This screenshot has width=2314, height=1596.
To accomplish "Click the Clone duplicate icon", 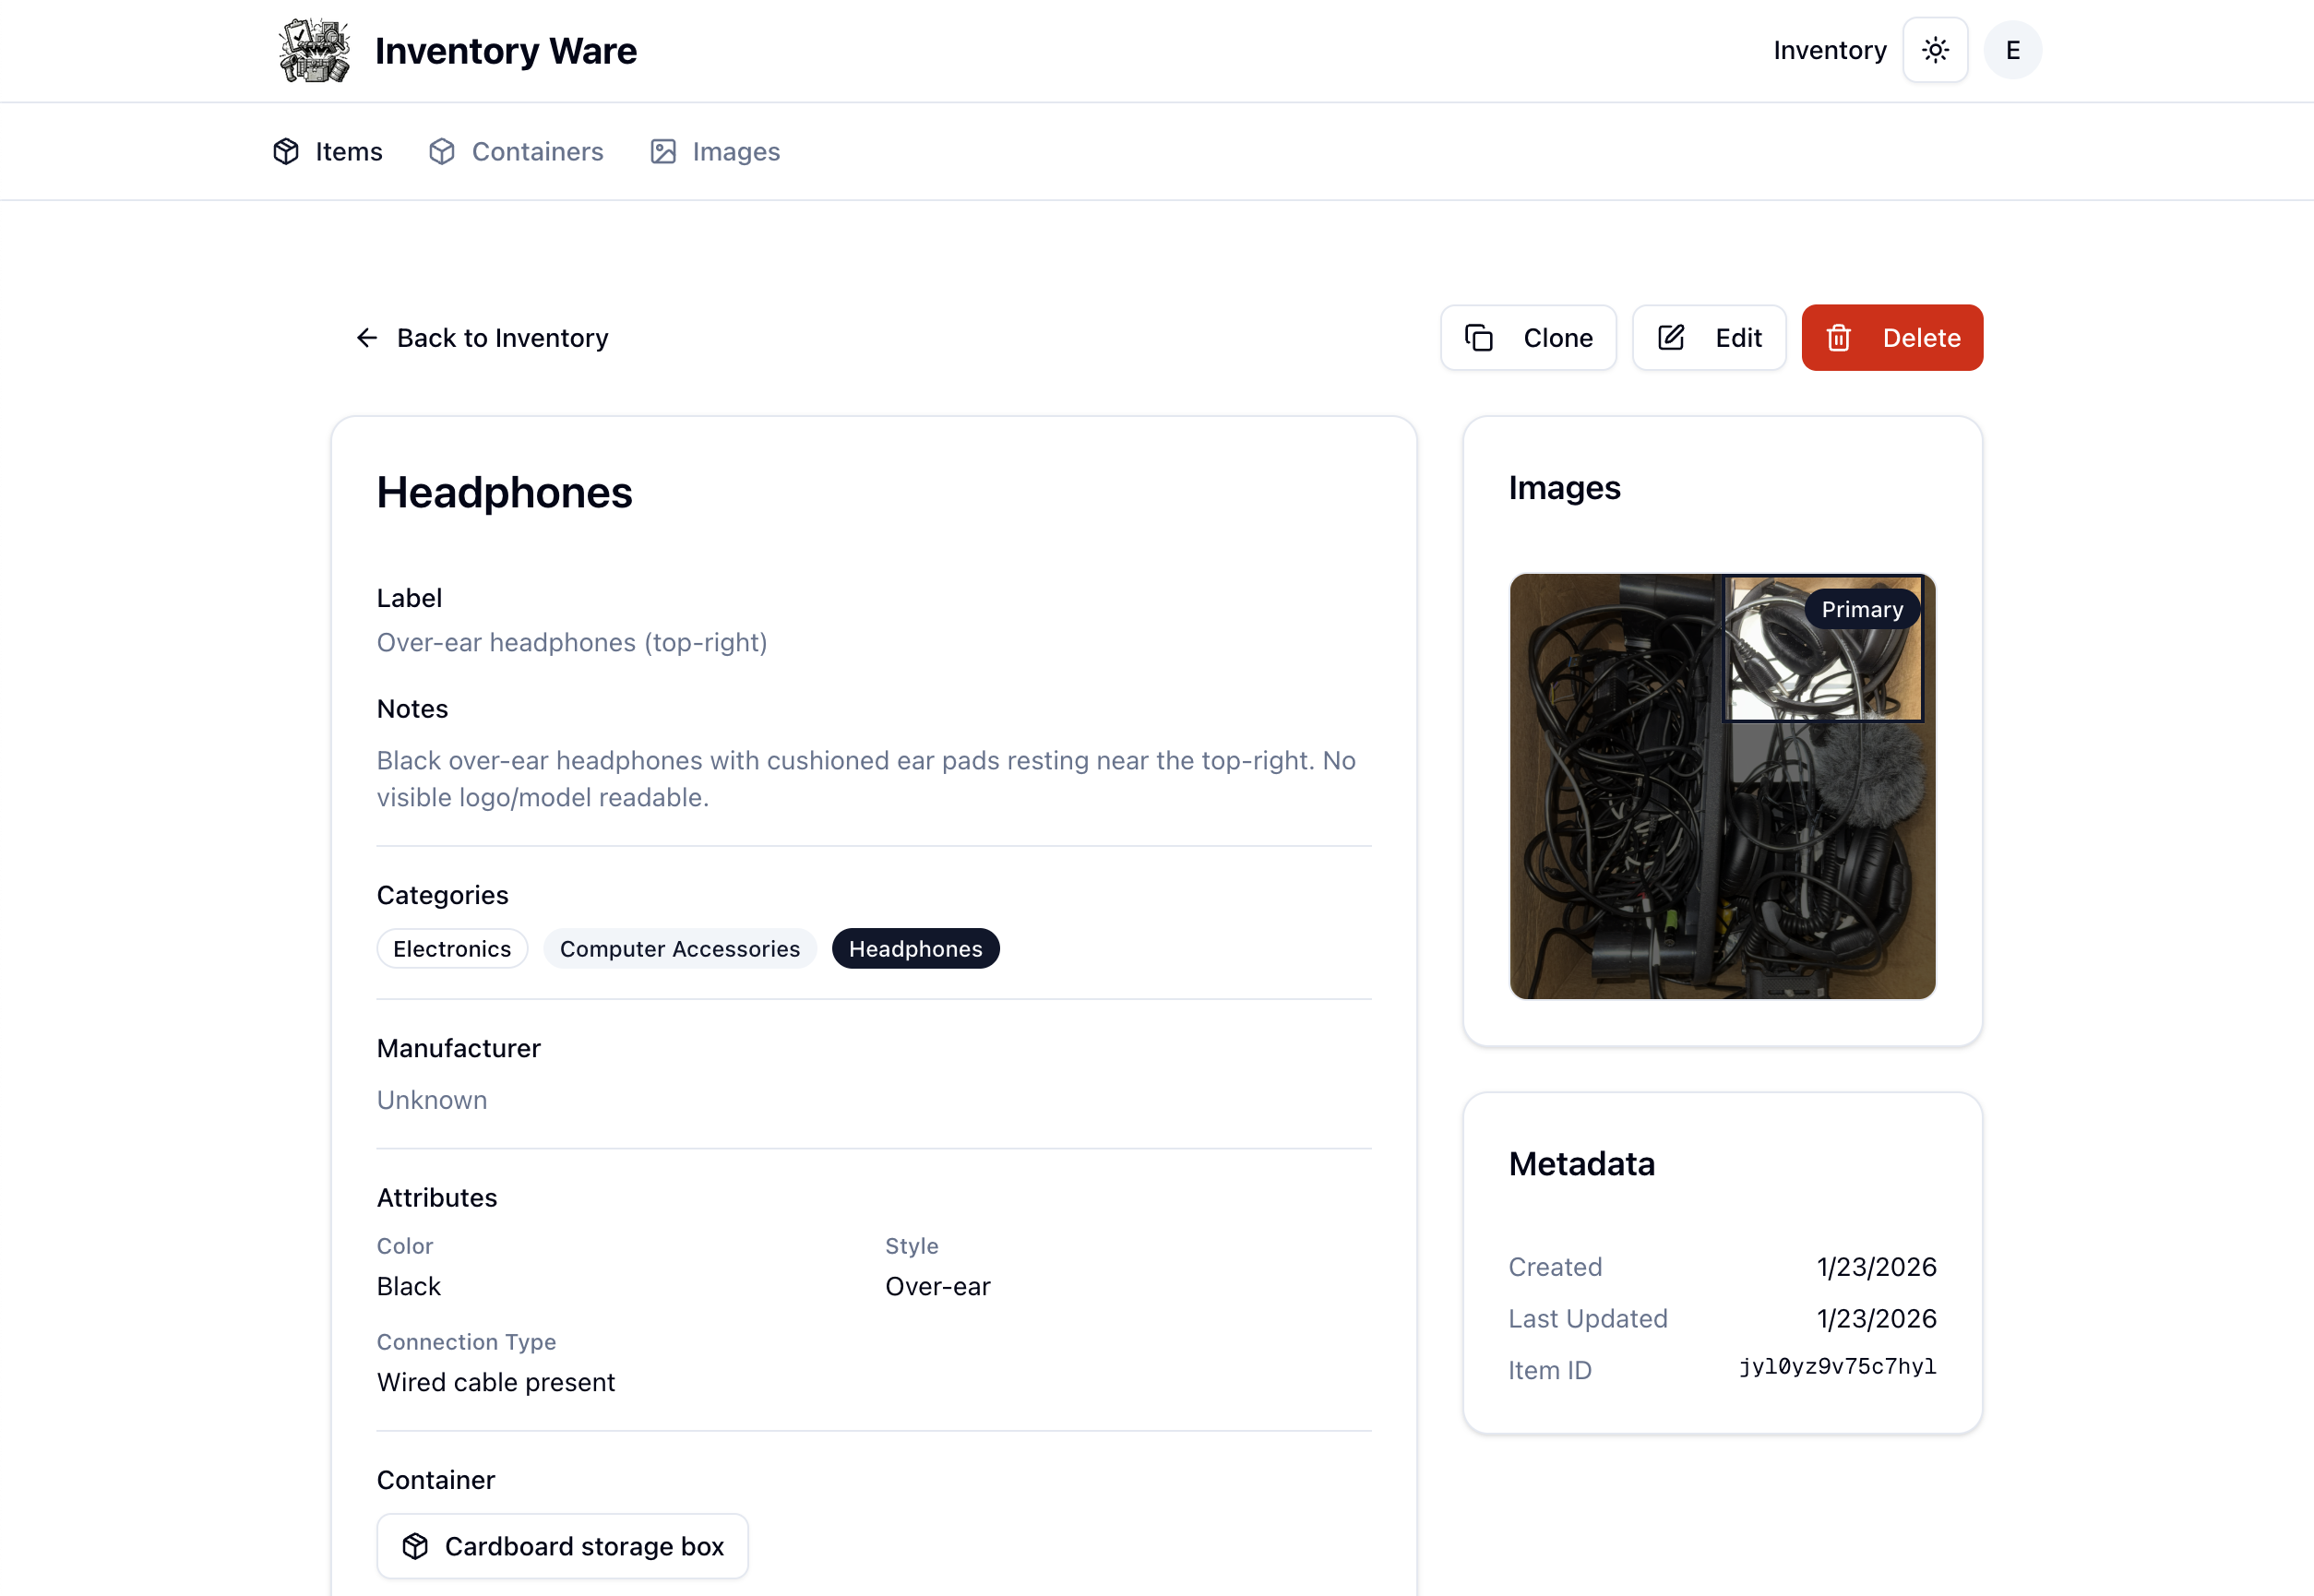I will point(1480,337).
